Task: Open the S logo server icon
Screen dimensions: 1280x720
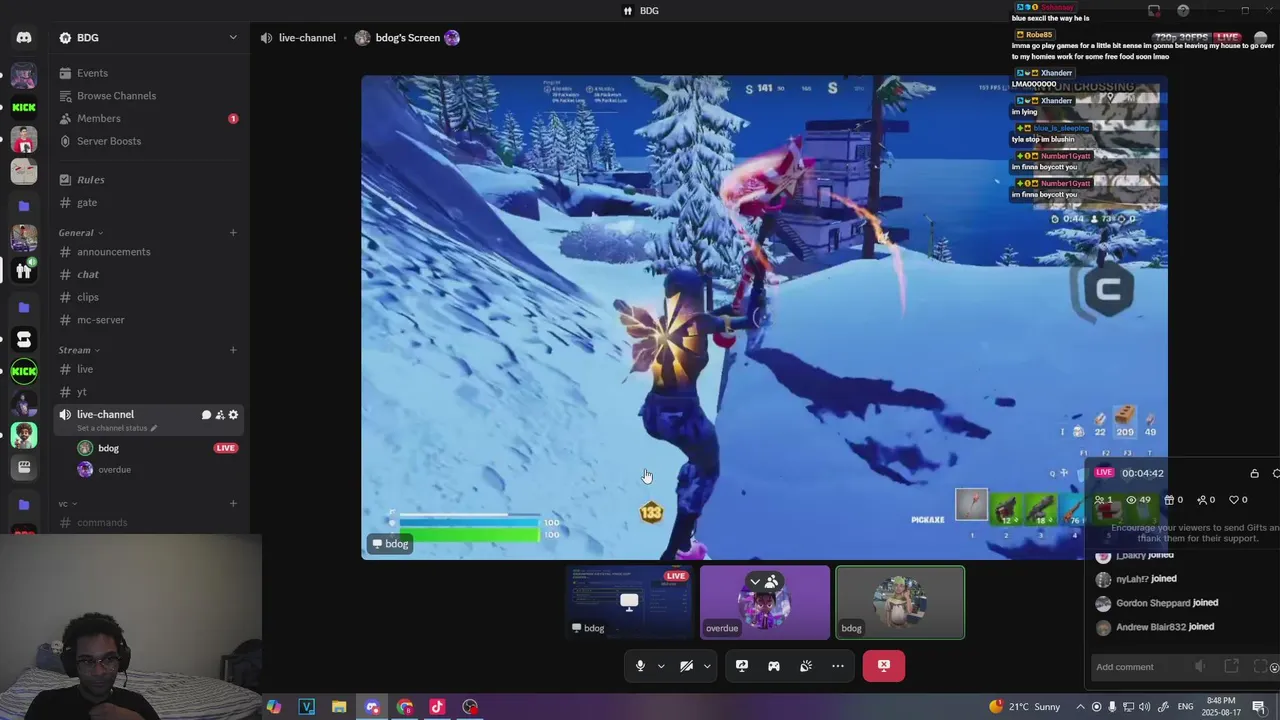Action: coord(24,340)
